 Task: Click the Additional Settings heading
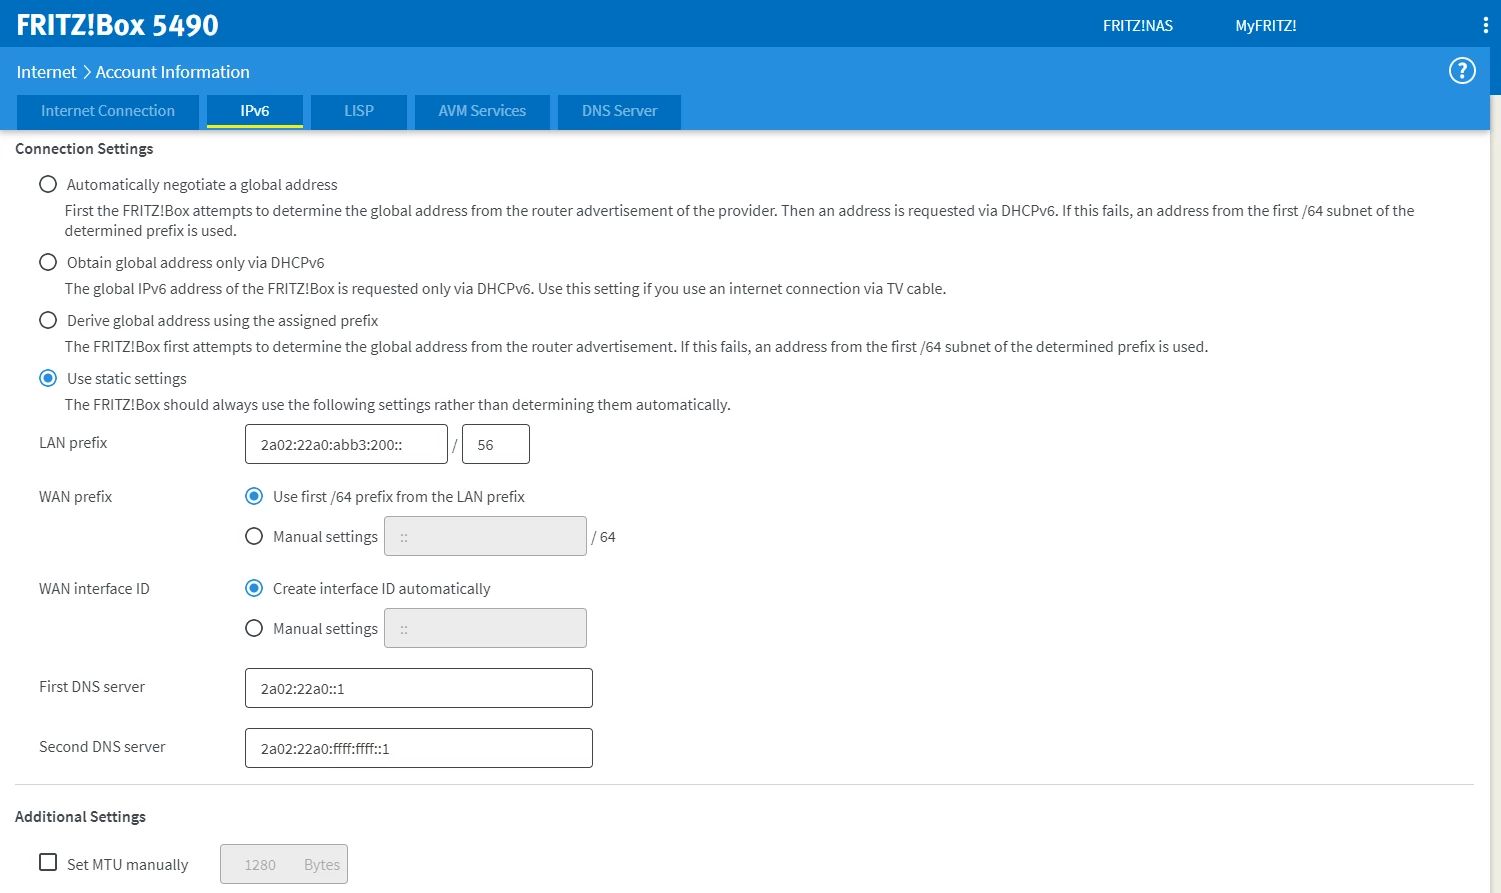(80, 817)
